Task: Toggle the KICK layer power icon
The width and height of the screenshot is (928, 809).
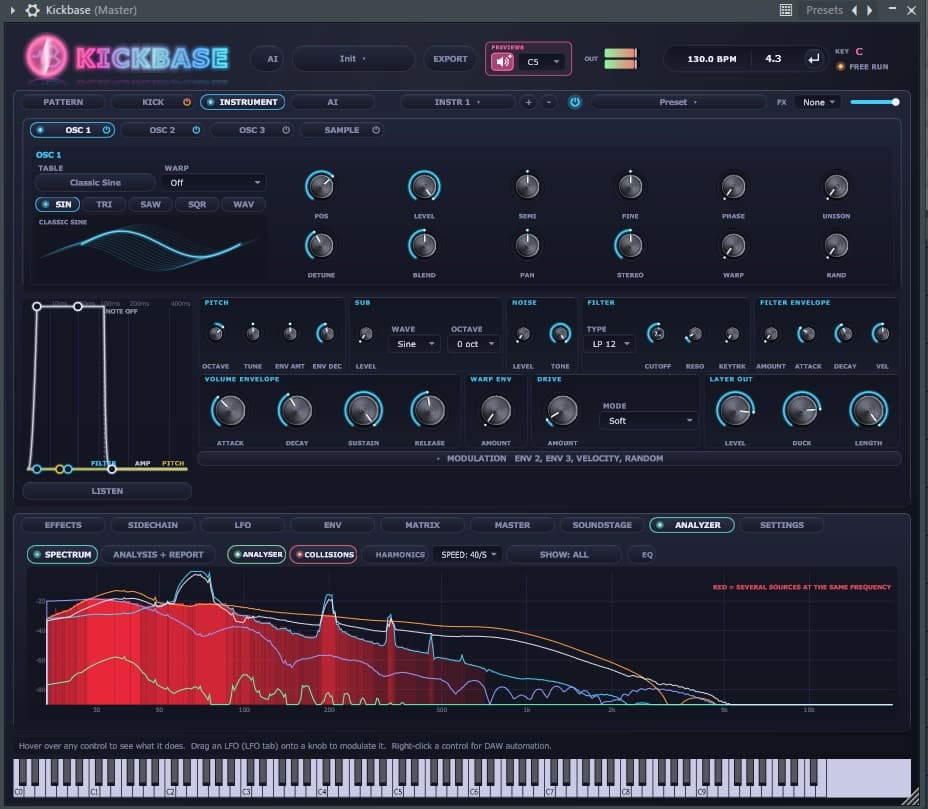Action: 186,102
